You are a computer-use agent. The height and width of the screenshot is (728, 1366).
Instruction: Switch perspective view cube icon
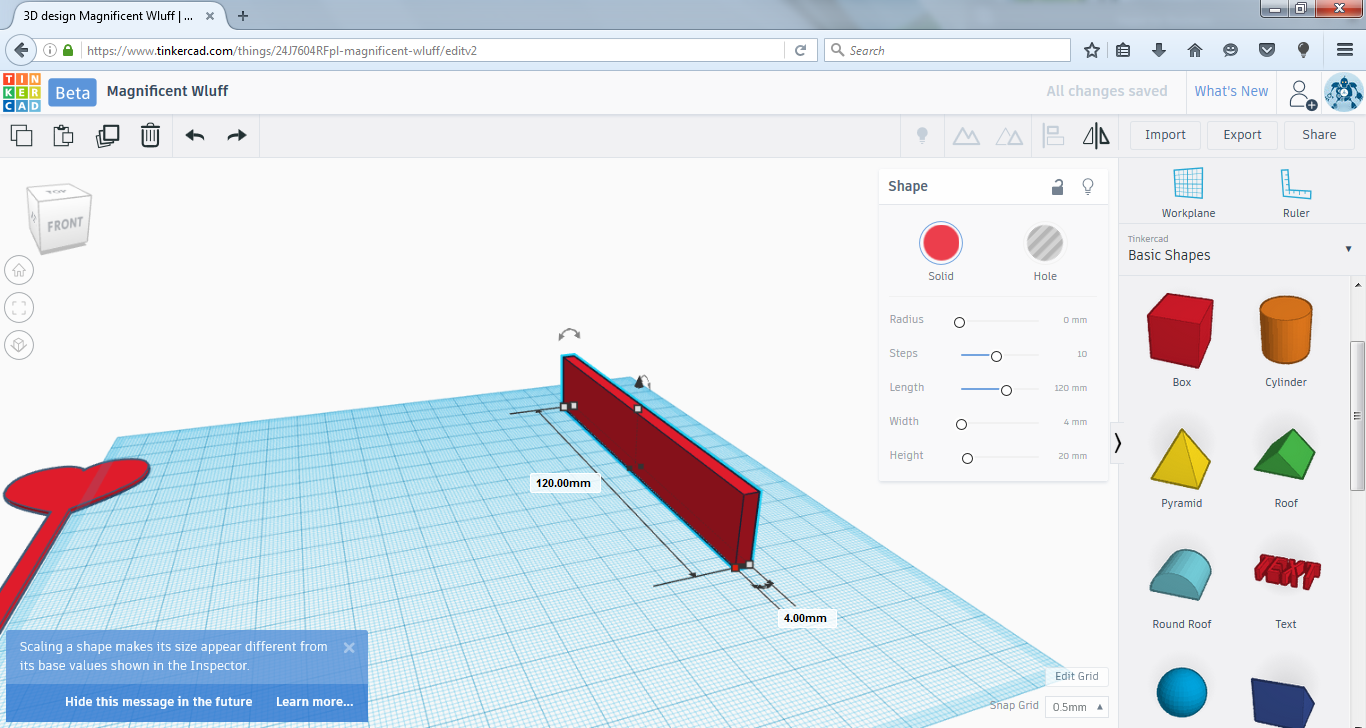click(x=19, y=345)
